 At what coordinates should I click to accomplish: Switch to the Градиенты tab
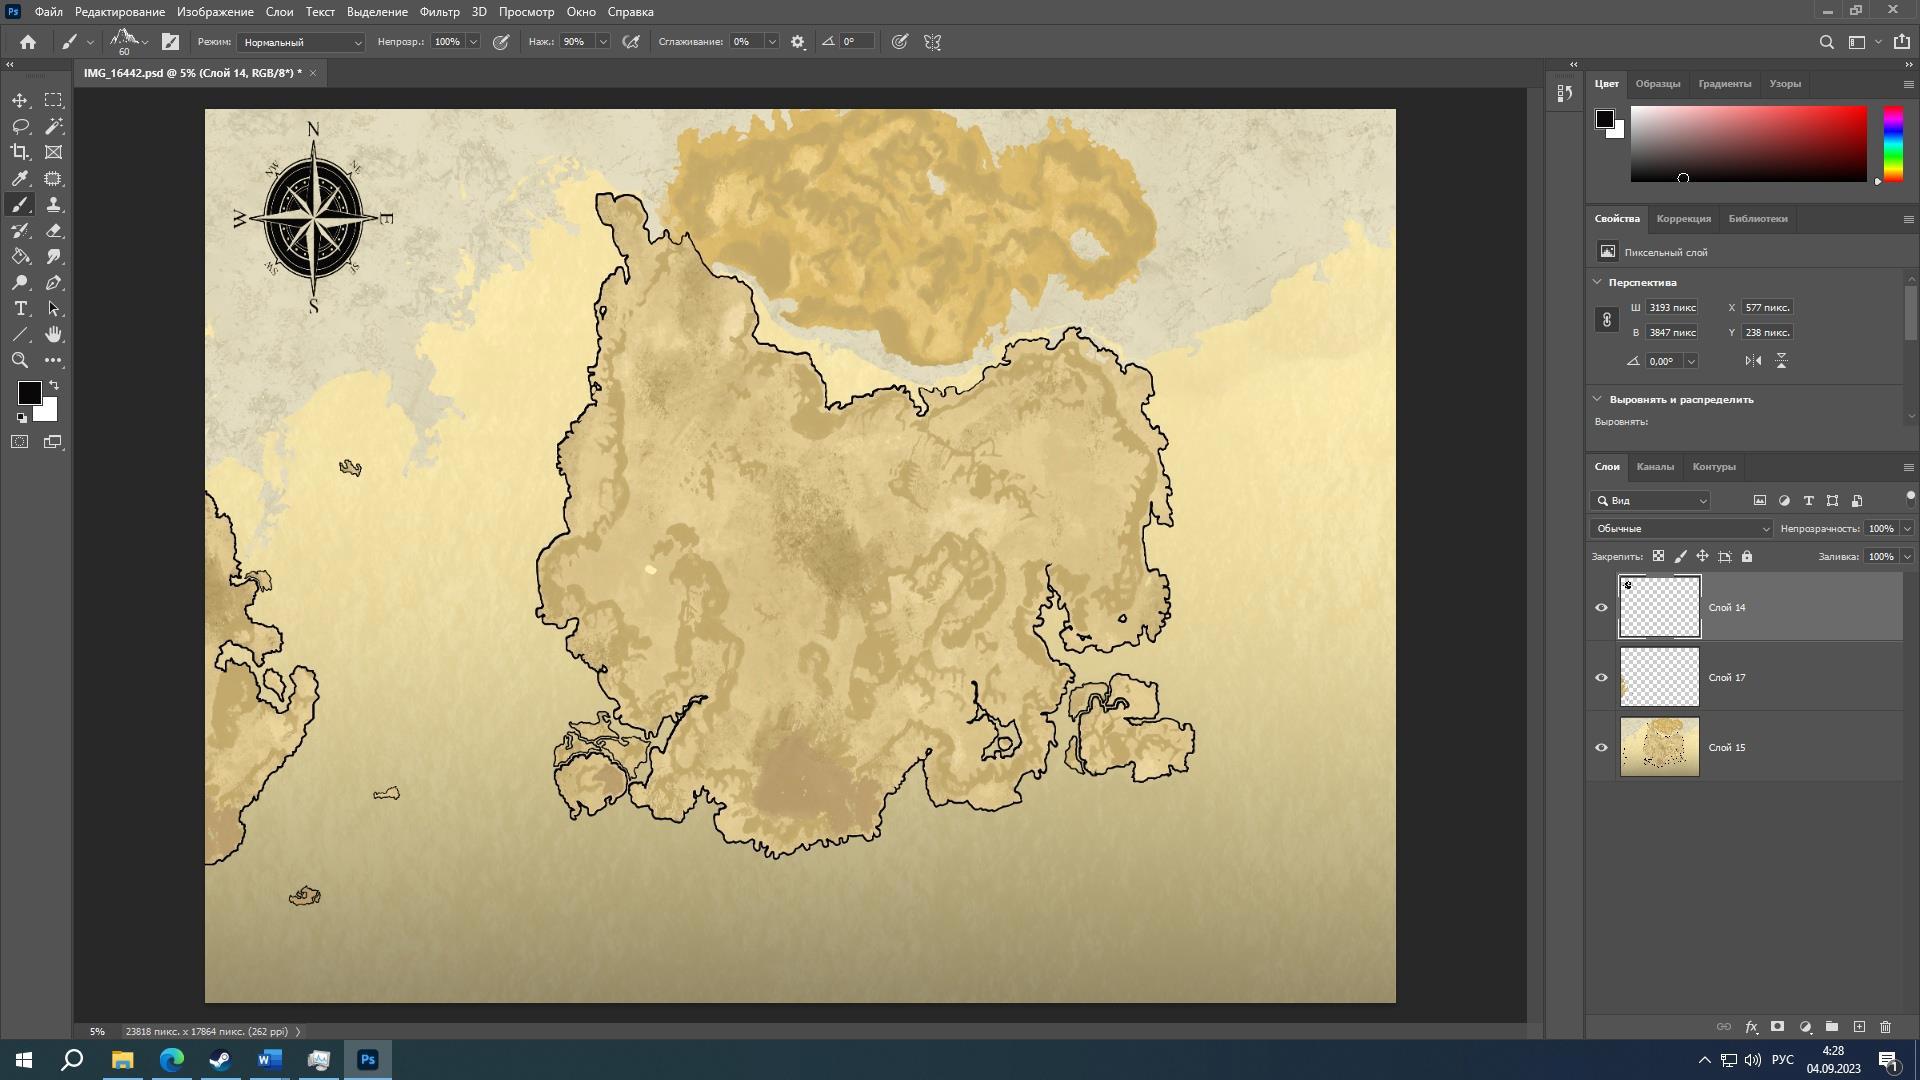tap(1724, 84)
